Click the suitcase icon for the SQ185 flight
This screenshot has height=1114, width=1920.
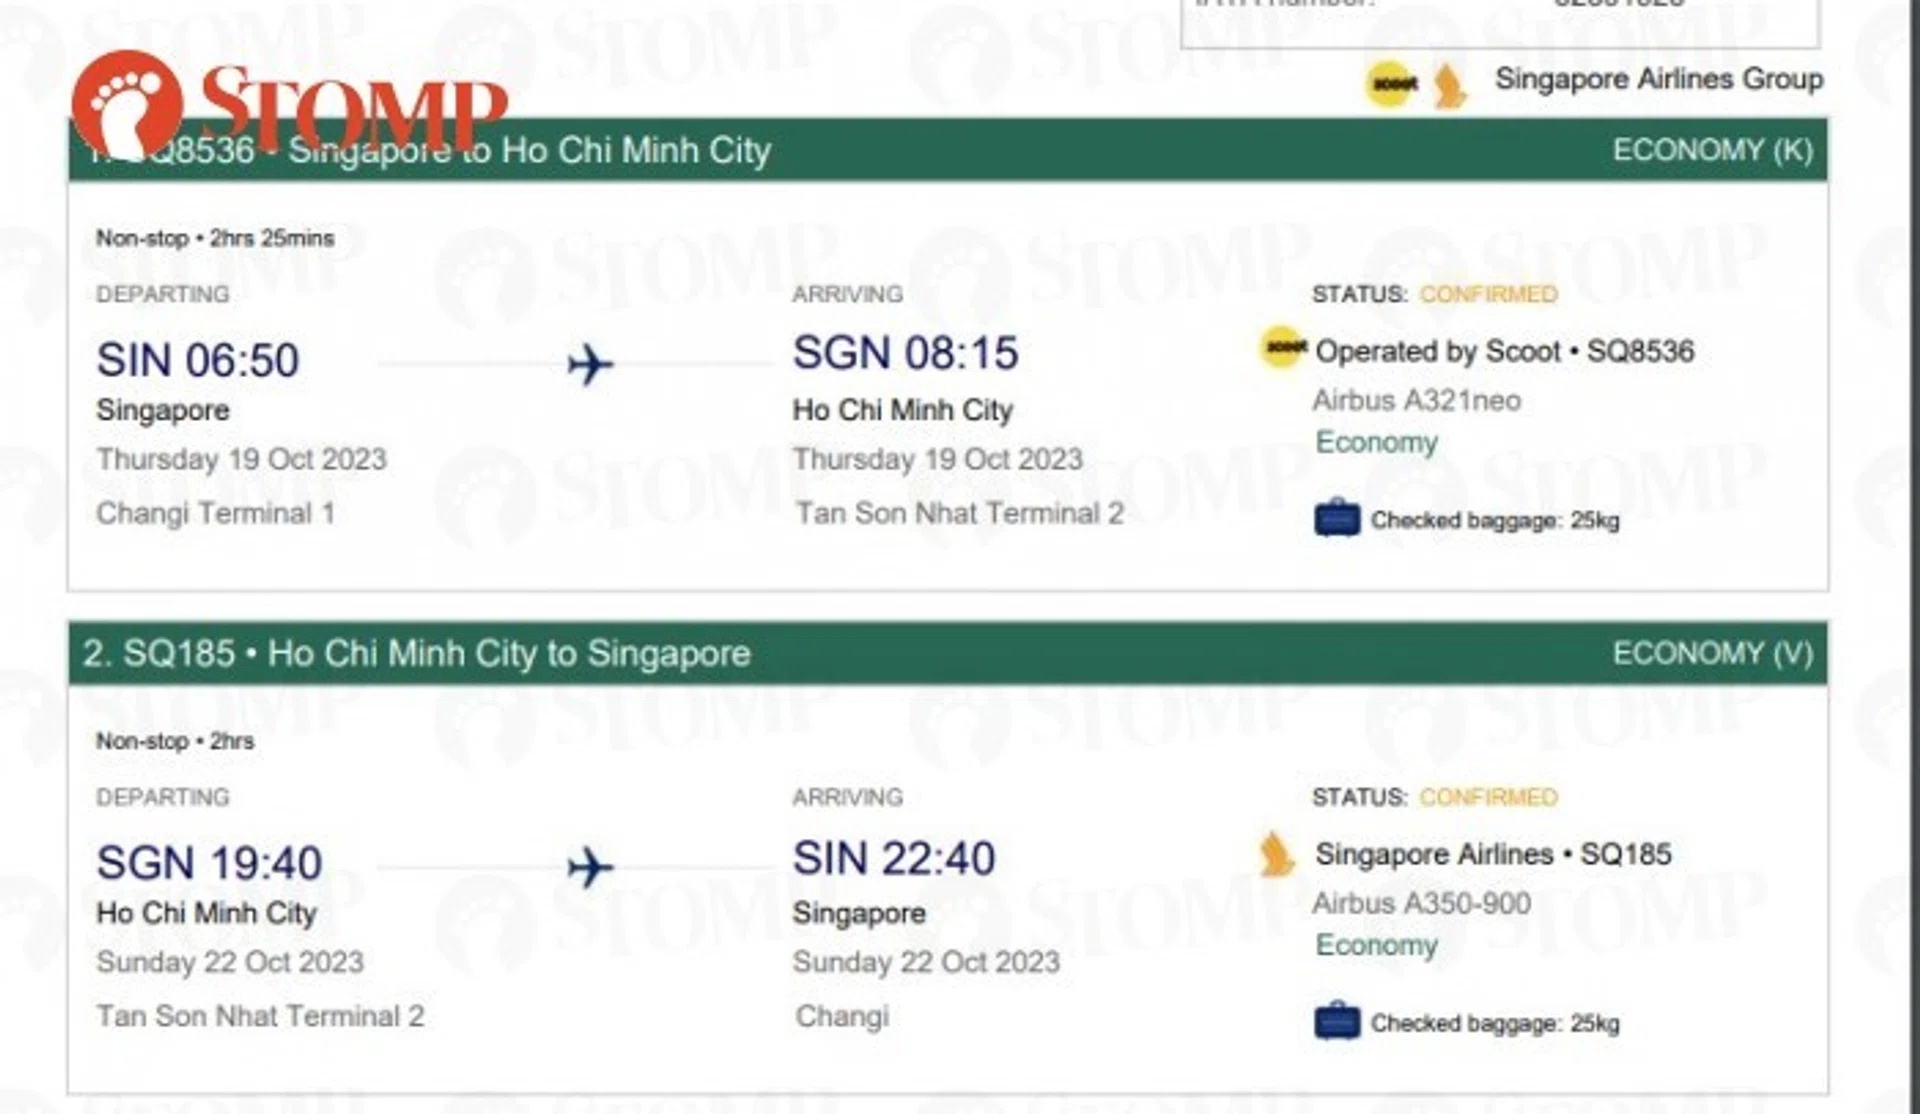click(x=1337, y=1021)
